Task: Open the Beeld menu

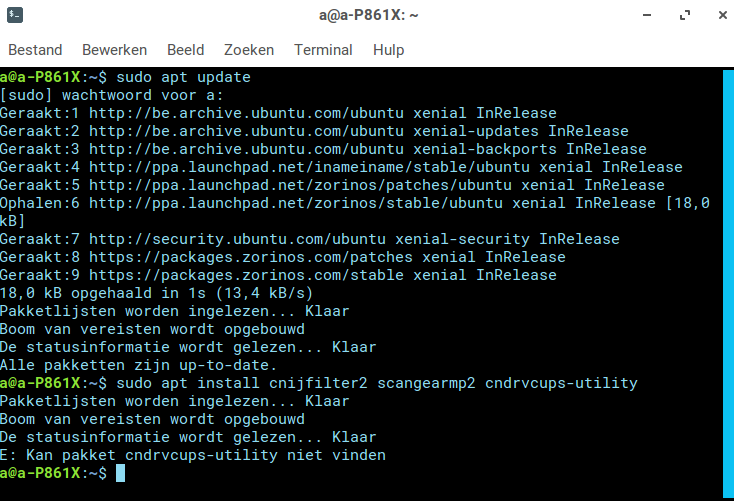Action: (x=186, y=50)
